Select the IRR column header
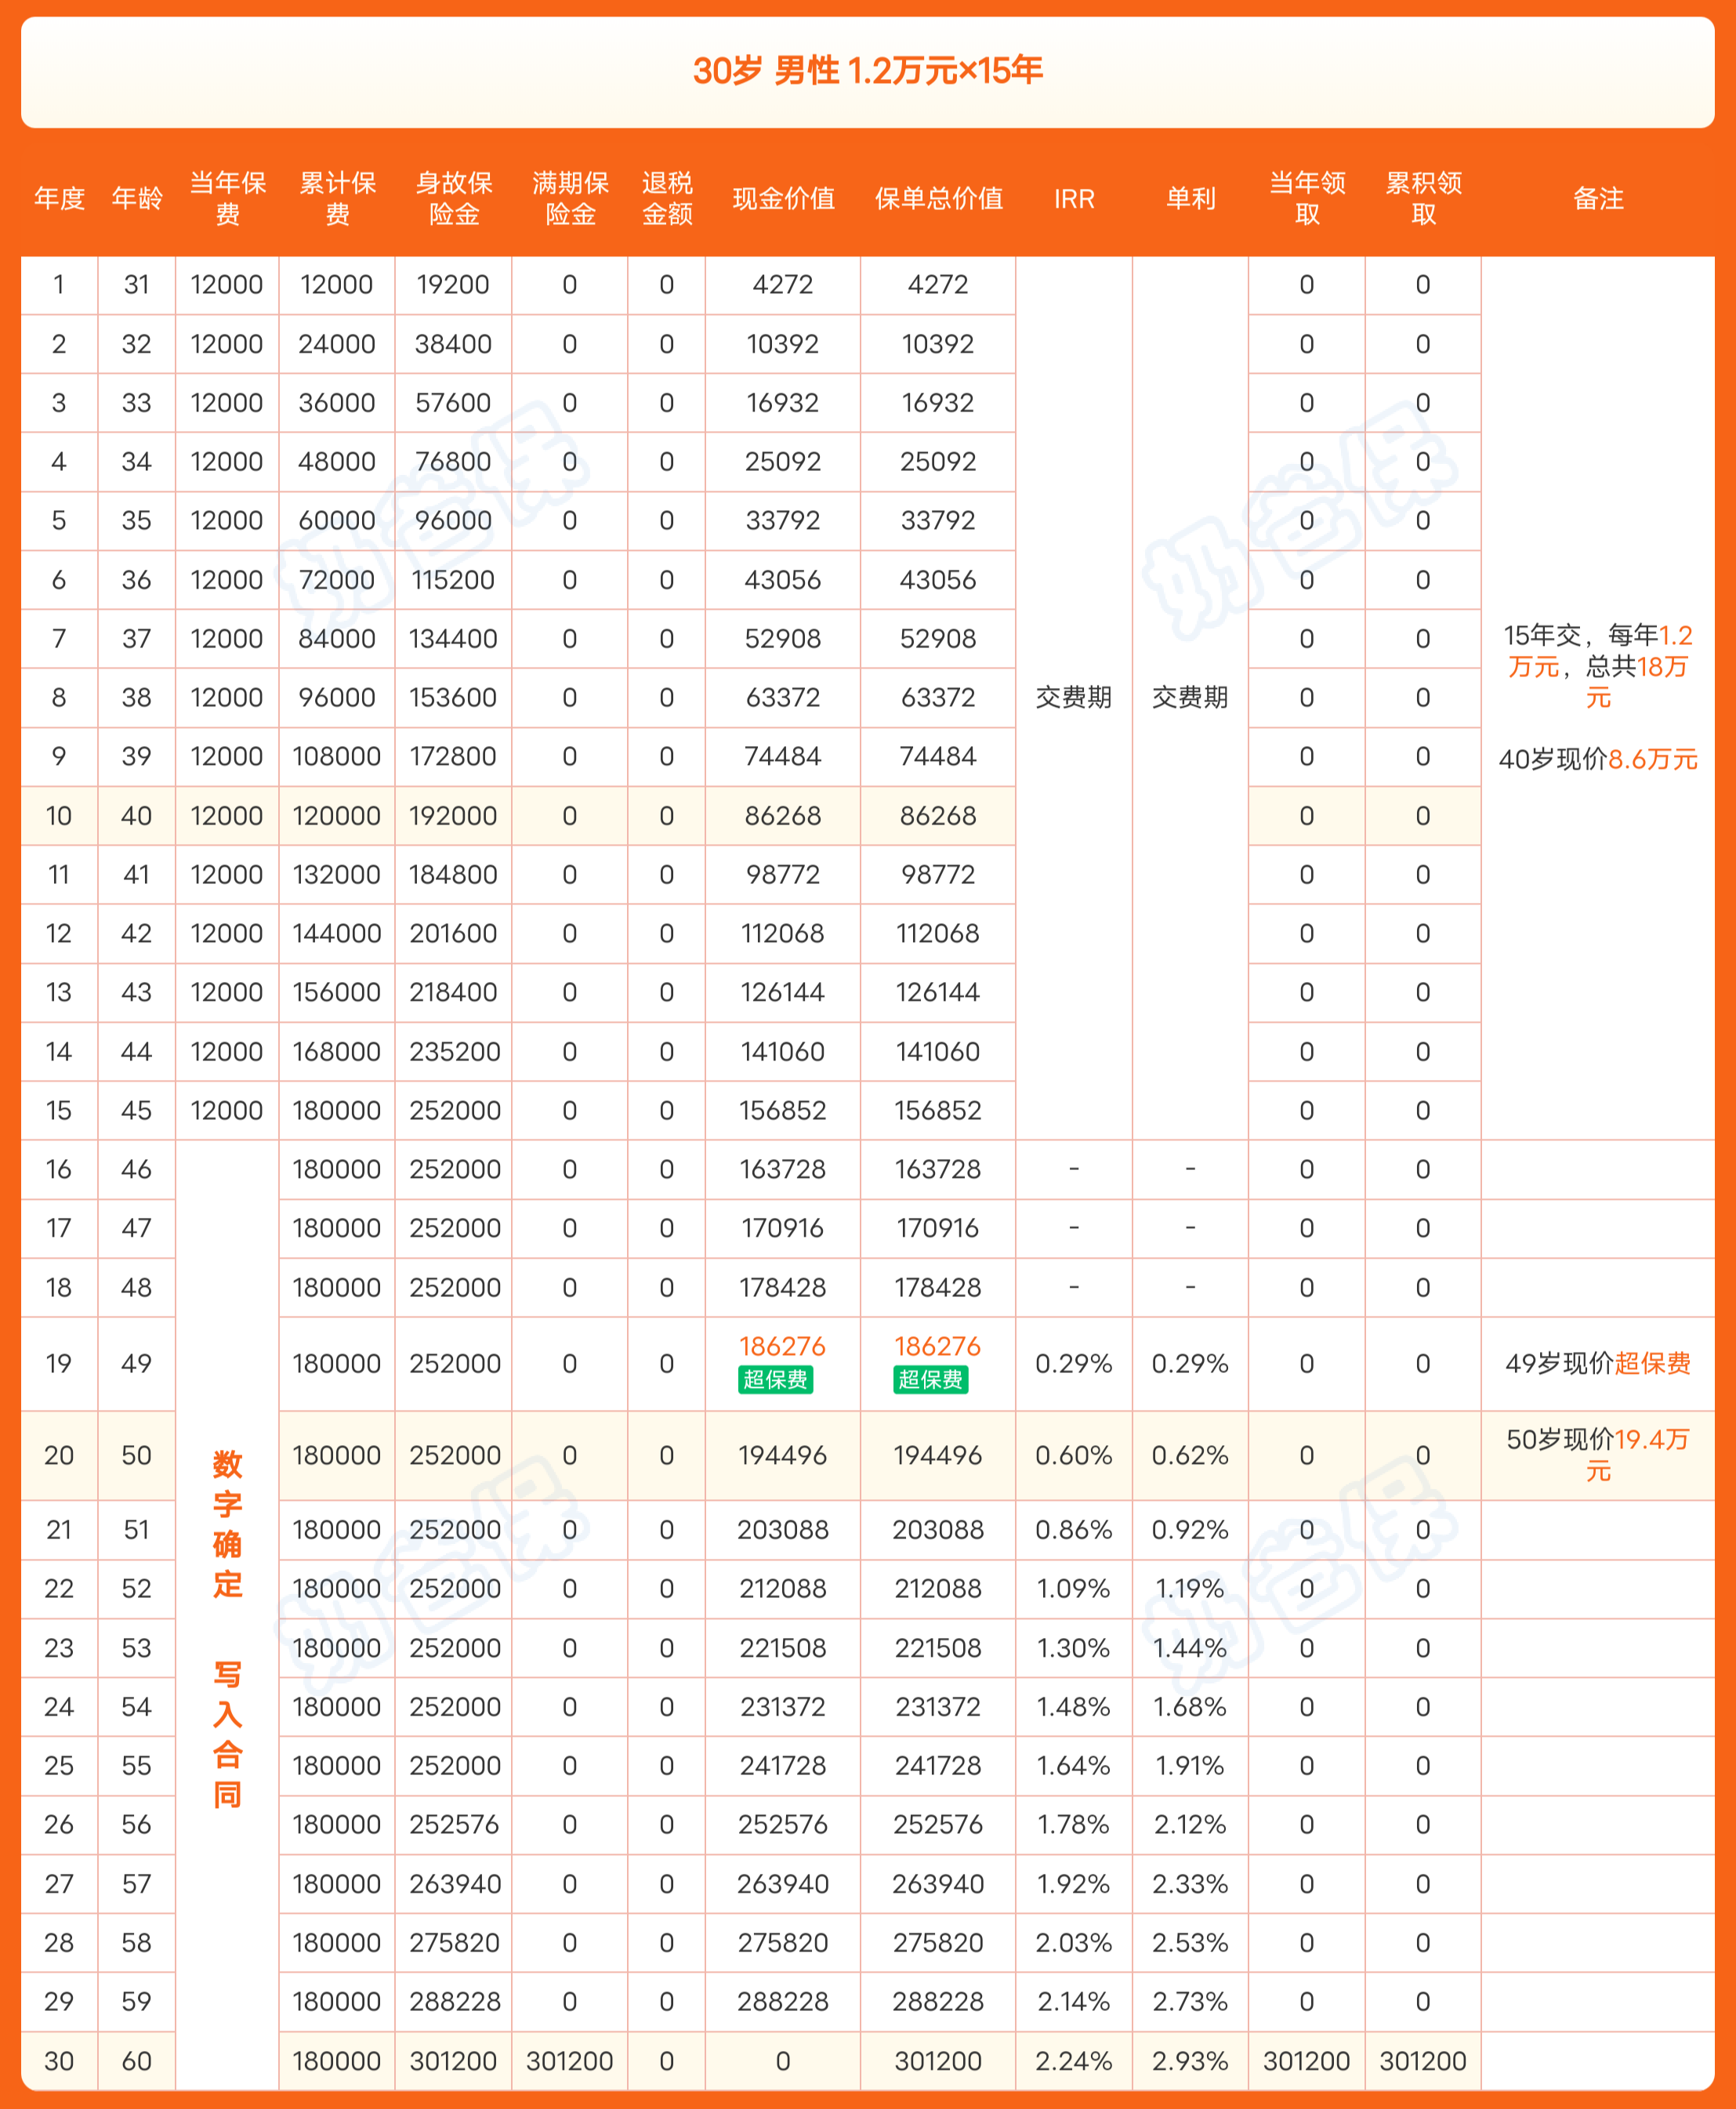The width and height of the screenshot is (1736, 2109). point(1072,200)
